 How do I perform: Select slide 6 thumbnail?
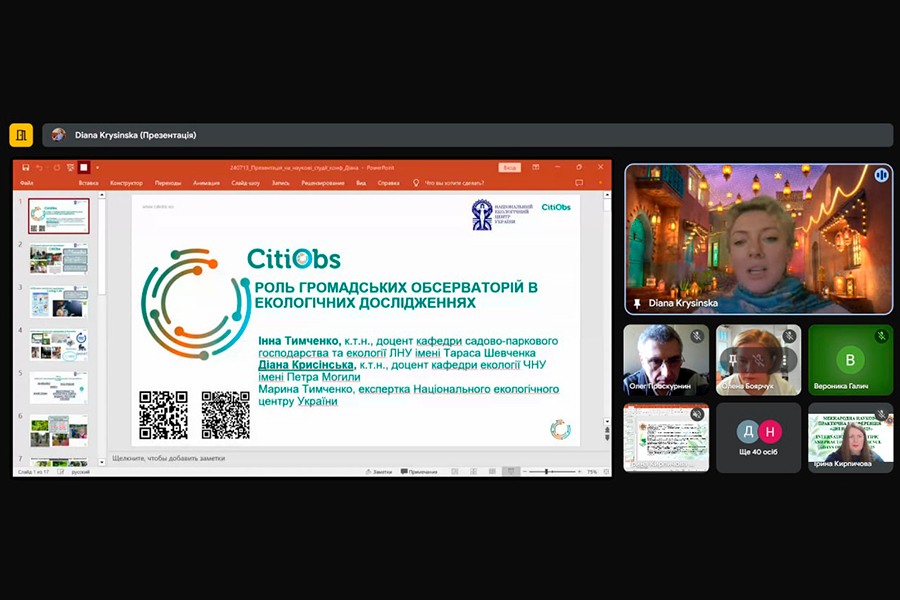59,431
